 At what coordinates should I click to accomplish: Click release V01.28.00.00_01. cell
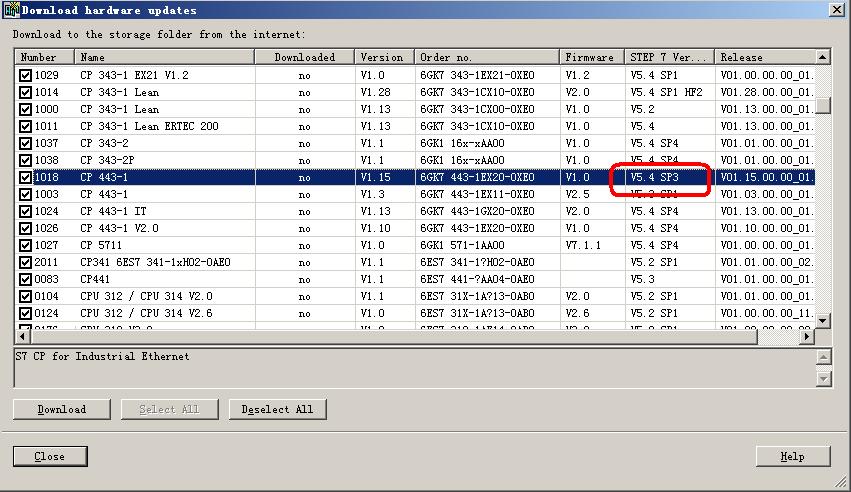(766, 92)
